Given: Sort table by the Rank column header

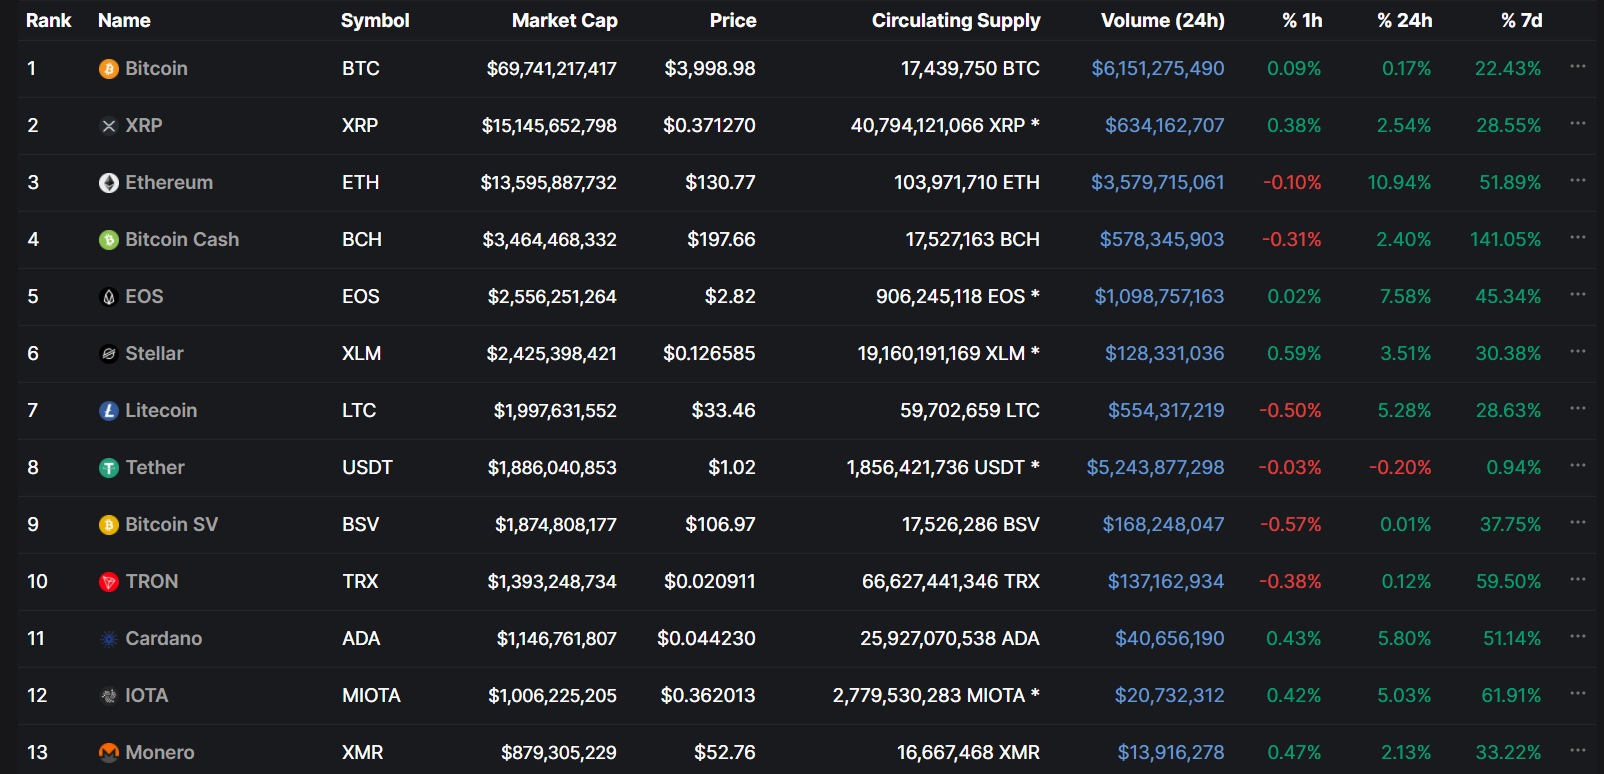Looking at the screenshot, I should (x=48, y=21).
